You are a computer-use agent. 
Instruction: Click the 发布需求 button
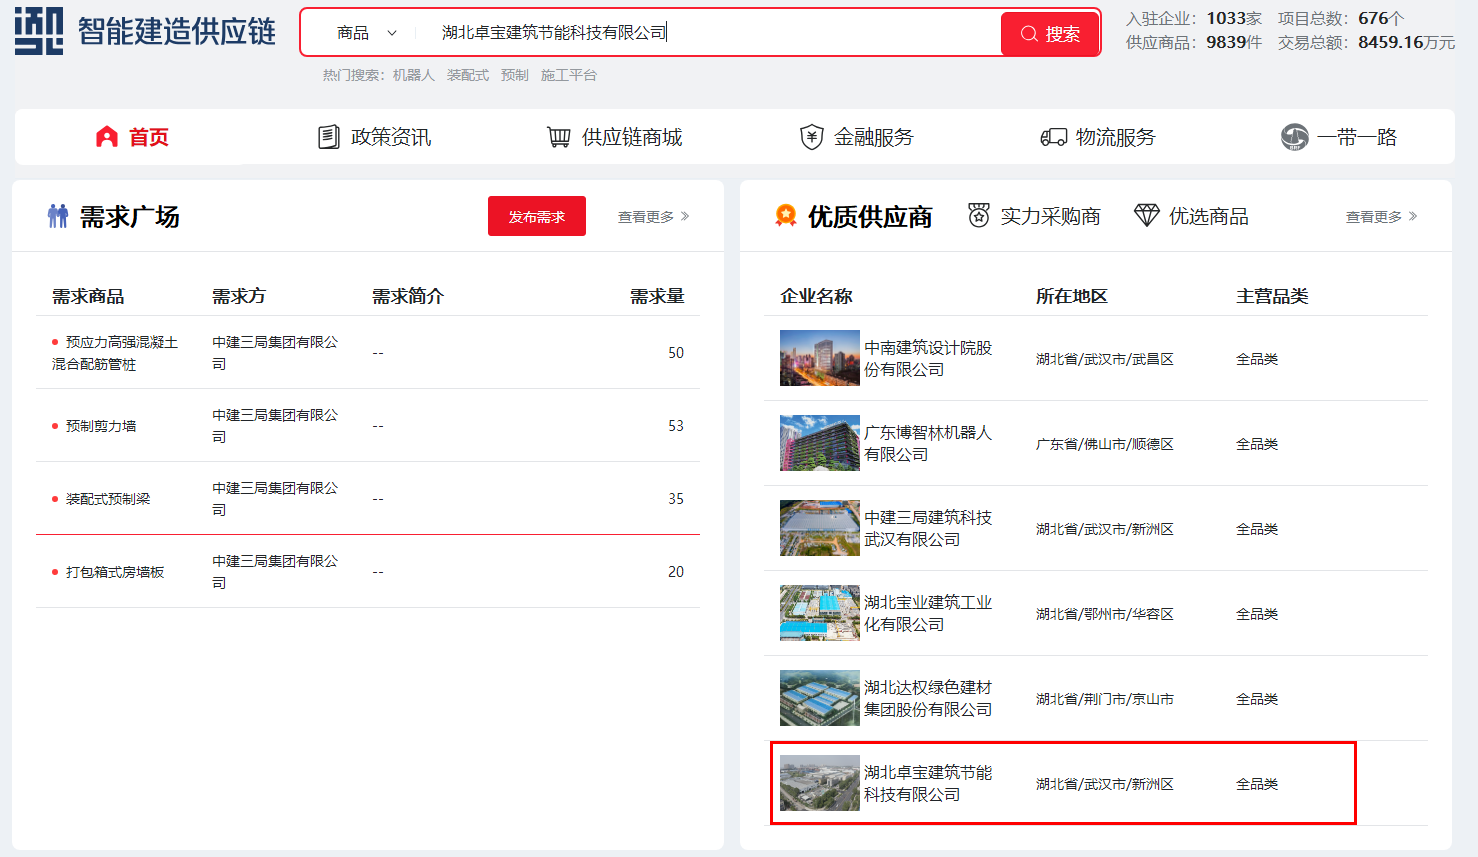pyautogui.click(x=537, y=216)
